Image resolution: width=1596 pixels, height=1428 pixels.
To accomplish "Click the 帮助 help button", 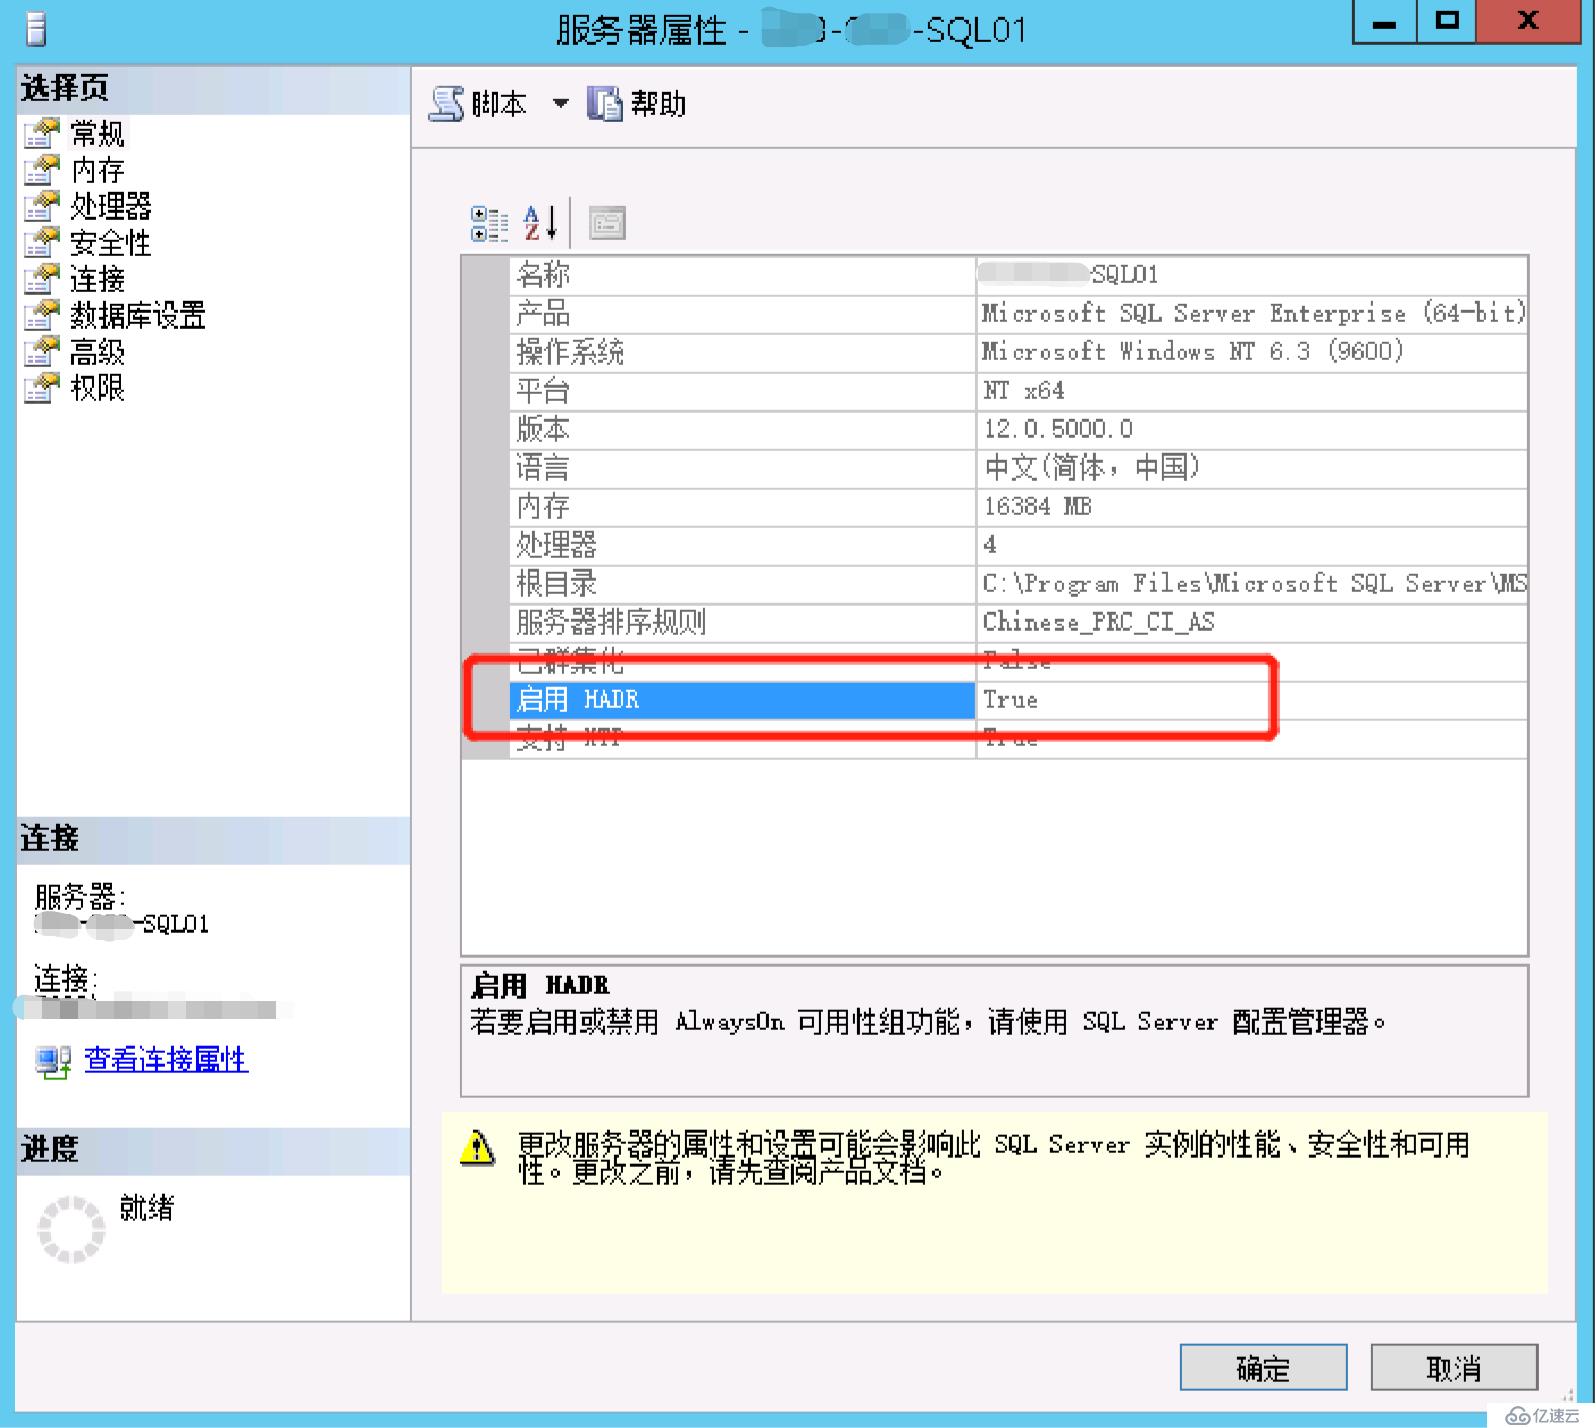I will [x=636, y=104].
